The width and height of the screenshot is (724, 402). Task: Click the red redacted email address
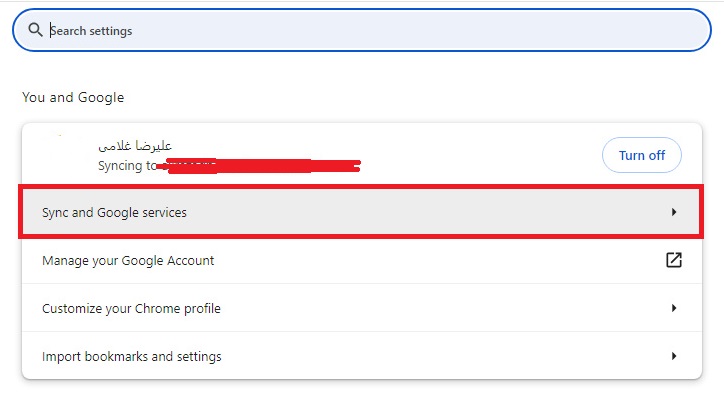click(259, 166)
